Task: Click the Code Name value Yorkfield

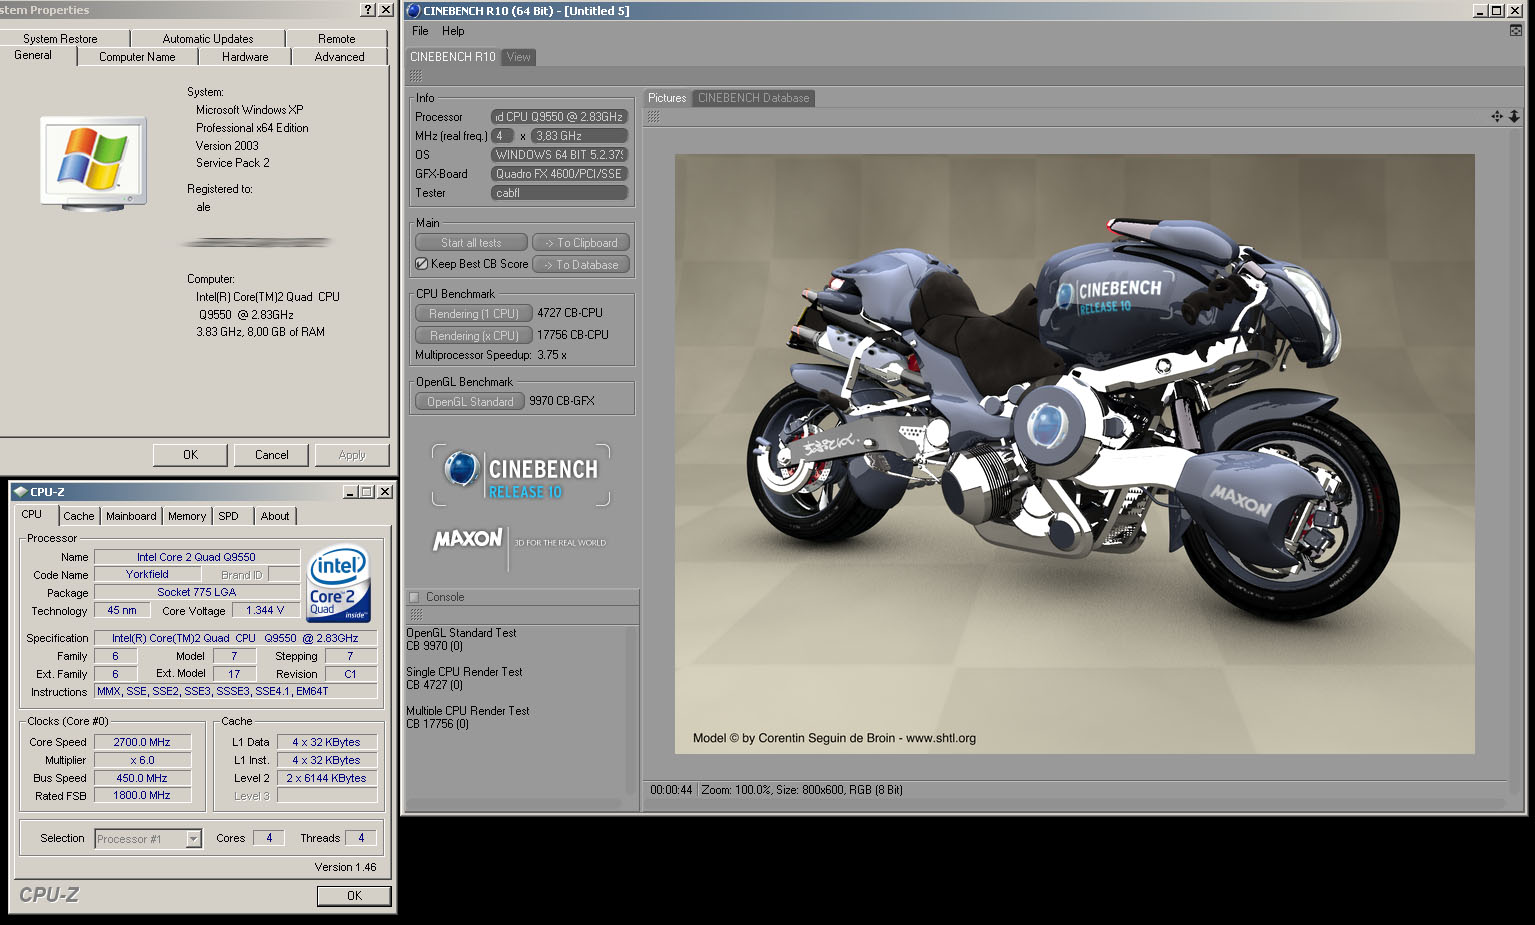Action: click(x=147, y=575)
